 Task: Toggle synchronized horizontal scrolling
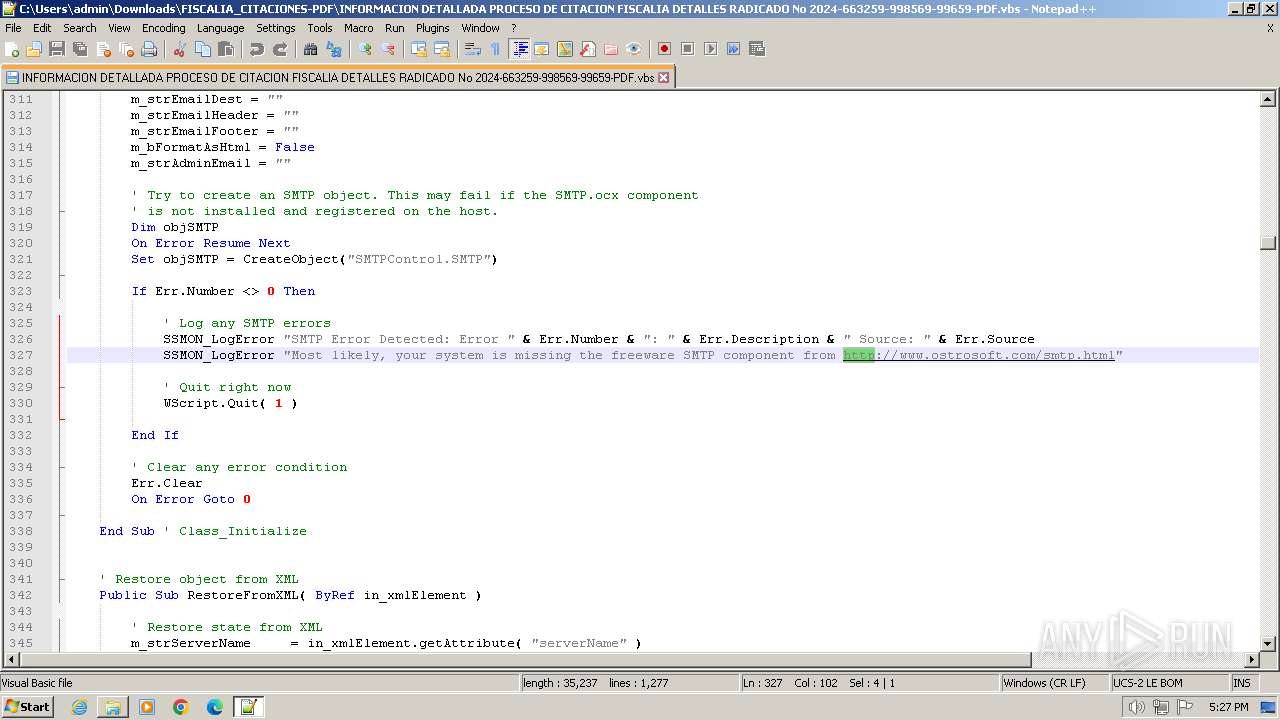441,49
